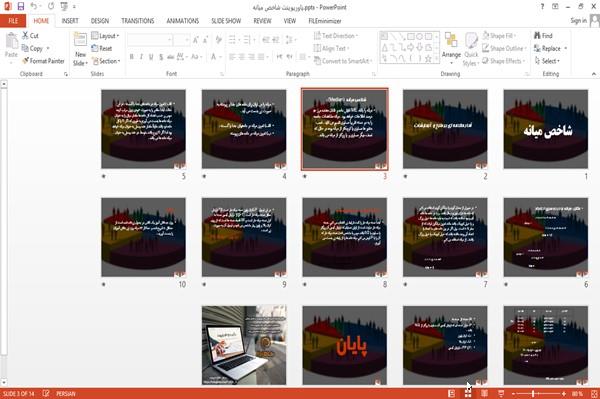Select the laptop photo slide thumbnail
Image resolution: width=600 pixels, height=399 pixels.
coord(244,345)
